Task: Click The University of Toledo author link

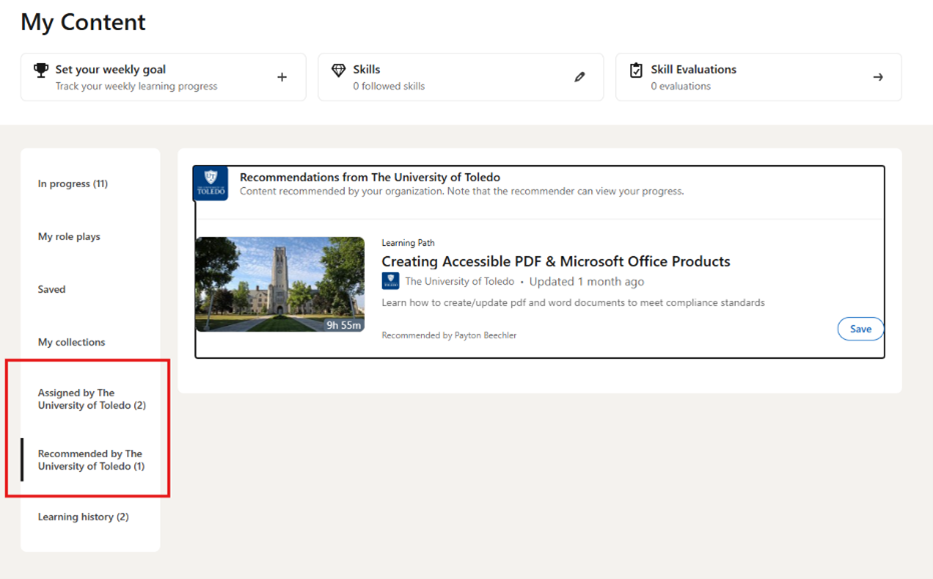Action: coord(459,281)
